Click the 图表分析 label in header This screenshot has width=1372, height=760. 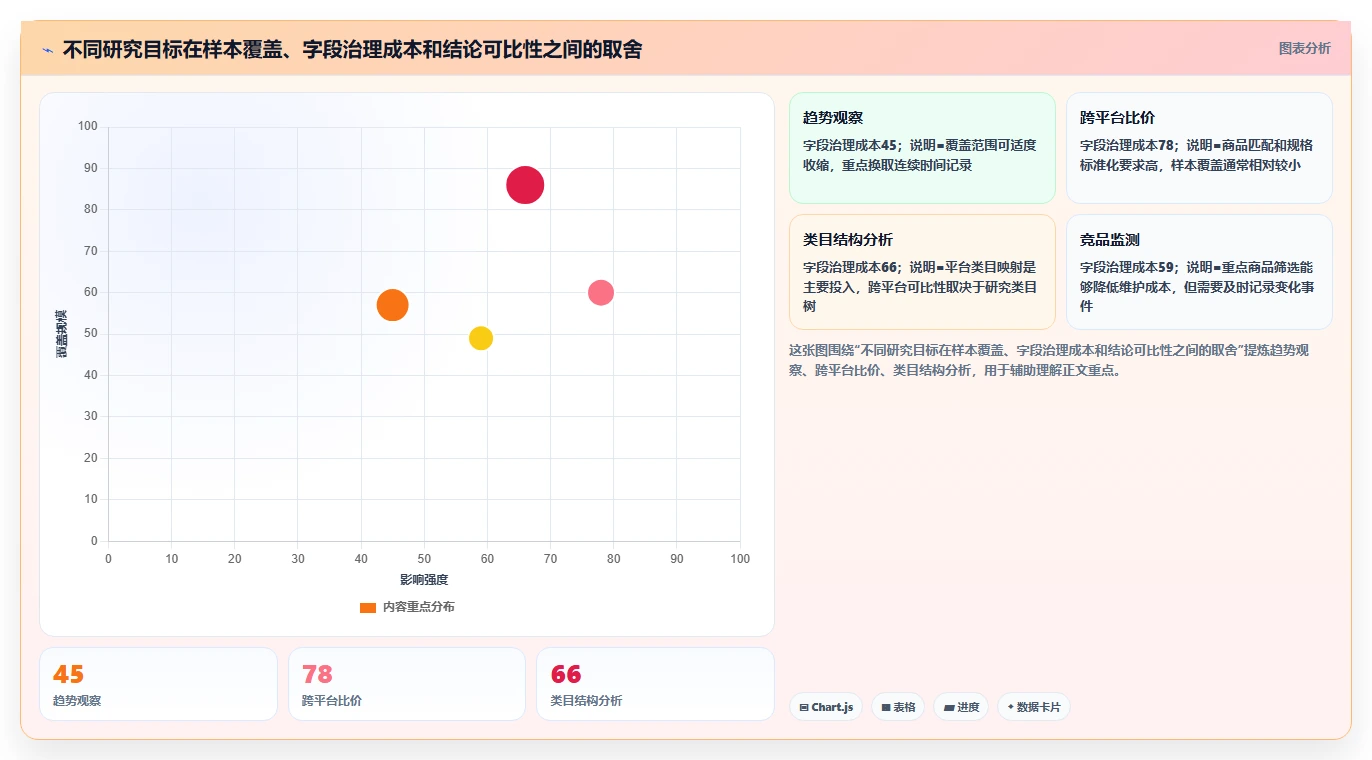(x=1304, y=48)
